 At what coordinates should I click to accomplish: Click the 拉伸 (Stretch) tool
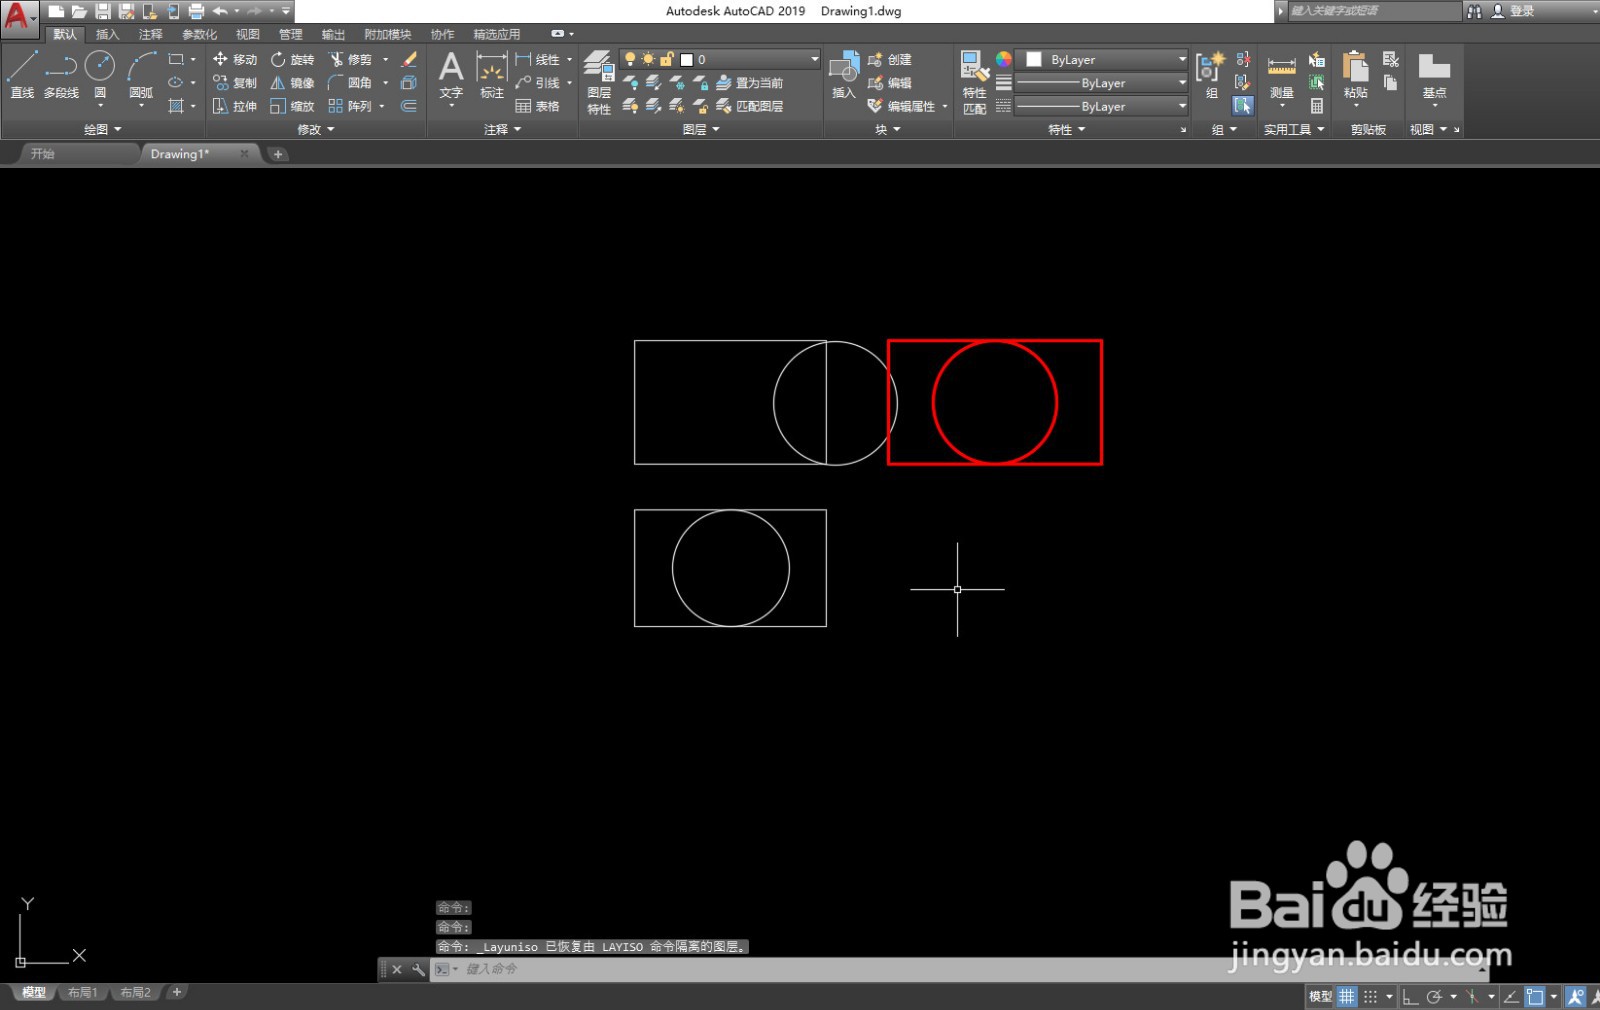[235, 106]
